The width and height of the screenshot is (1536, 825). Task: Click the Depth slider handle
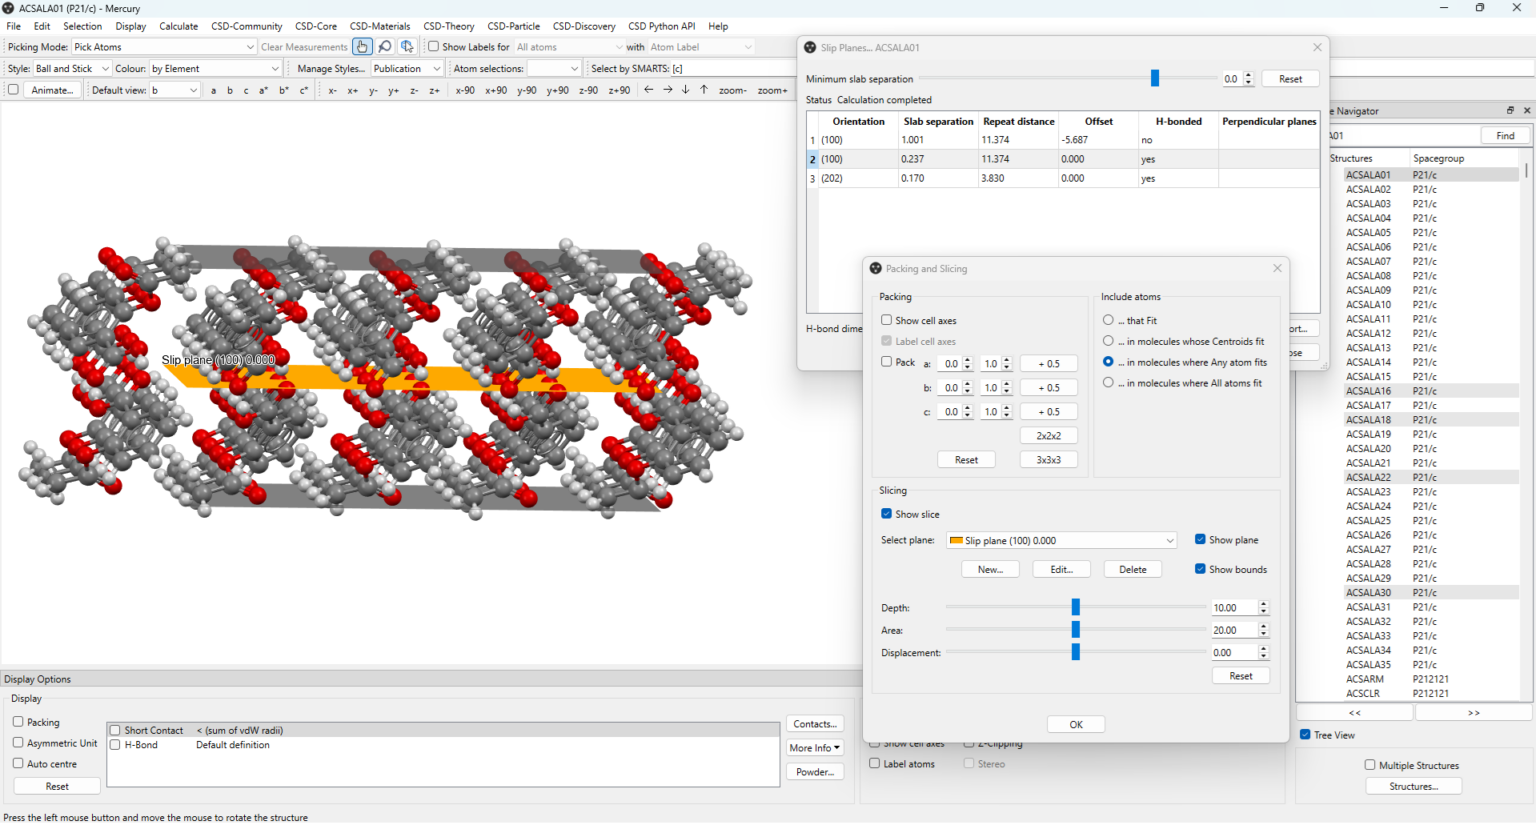tap(1075, 607)
